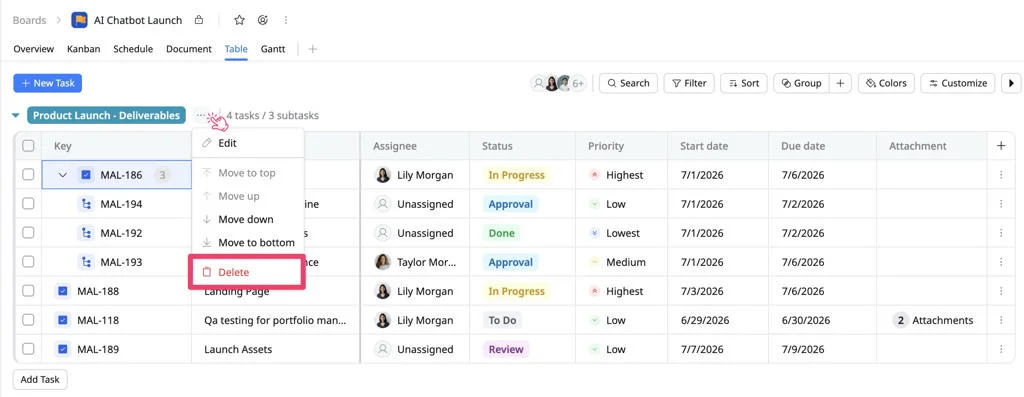The image size is (1024, 397).
Task: Add a column with plus icon
Action: [x=1001, y=146]
